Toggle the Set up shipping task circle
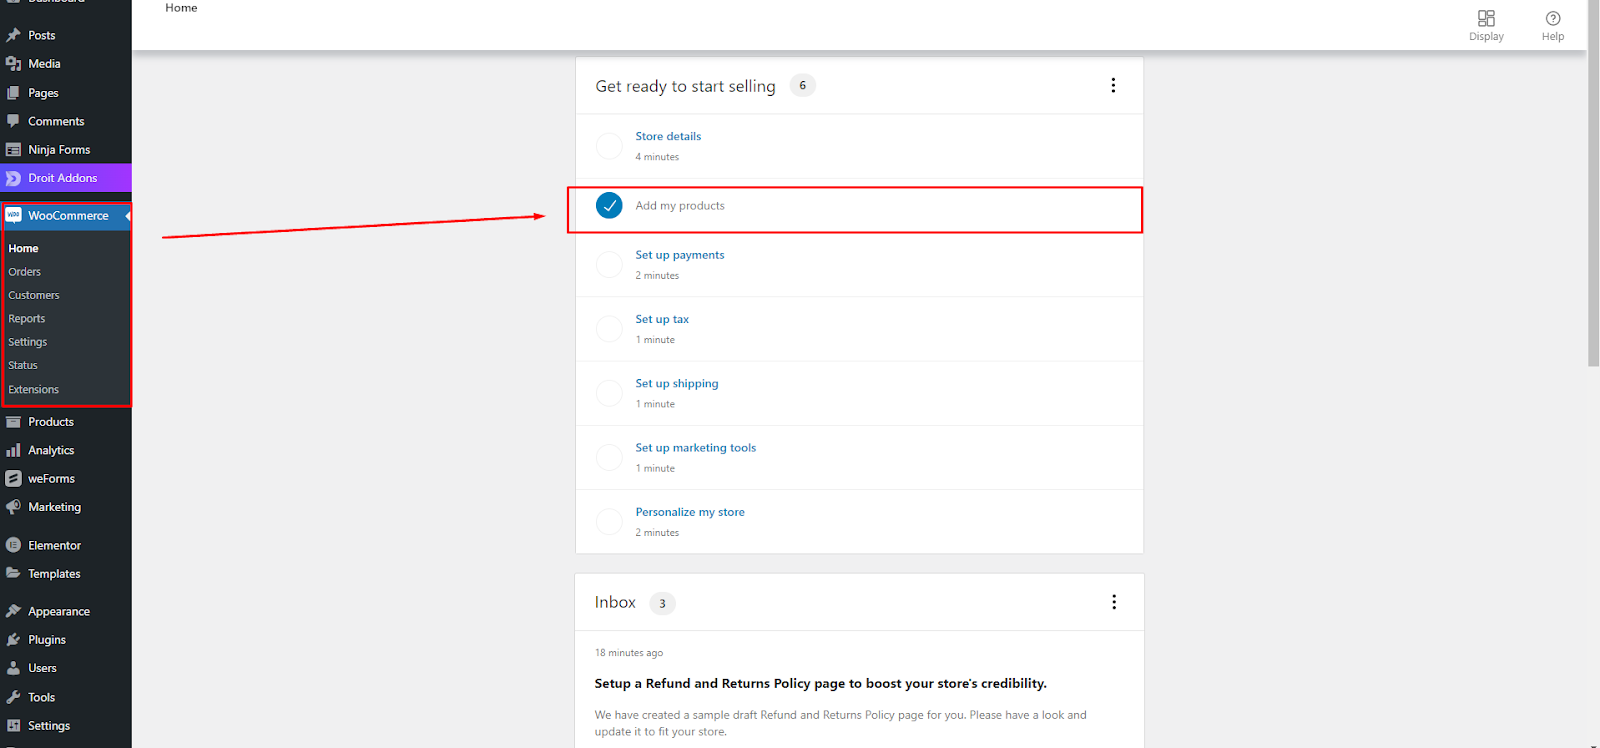Screen dimensions: 1600x748 tap(609, 393)
